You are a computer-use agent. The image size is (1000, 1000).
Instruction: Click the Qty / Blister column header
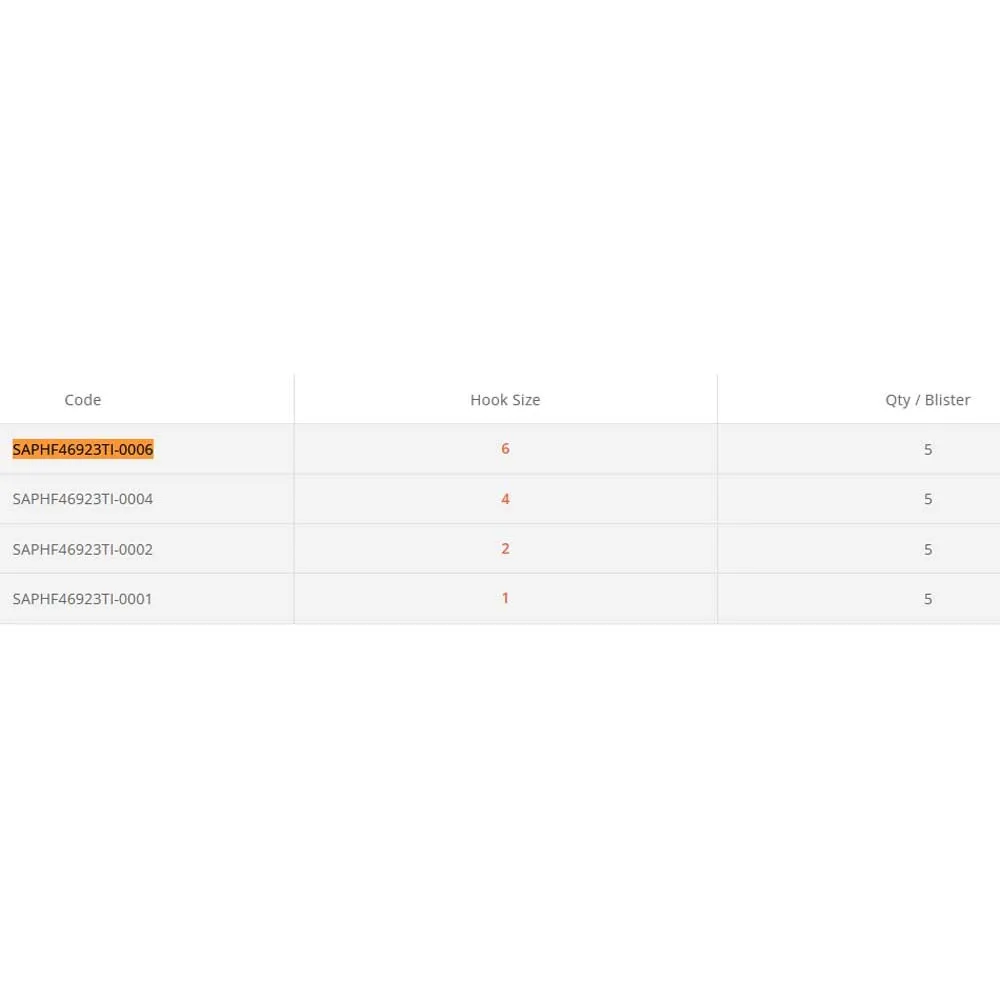pyautogui.click(x=927, y=400)
